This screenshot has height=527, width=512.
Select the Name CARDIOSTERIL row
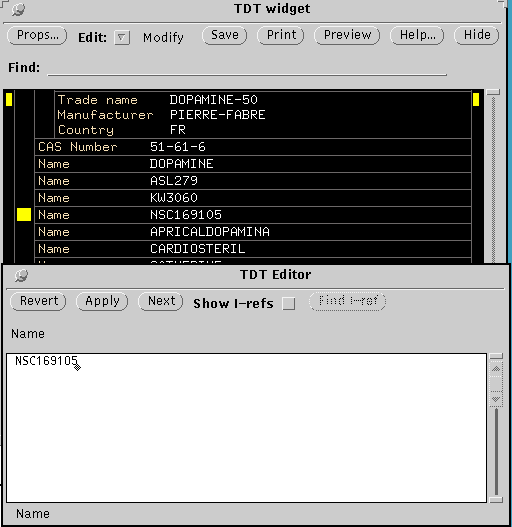click(x=253, y=249)
